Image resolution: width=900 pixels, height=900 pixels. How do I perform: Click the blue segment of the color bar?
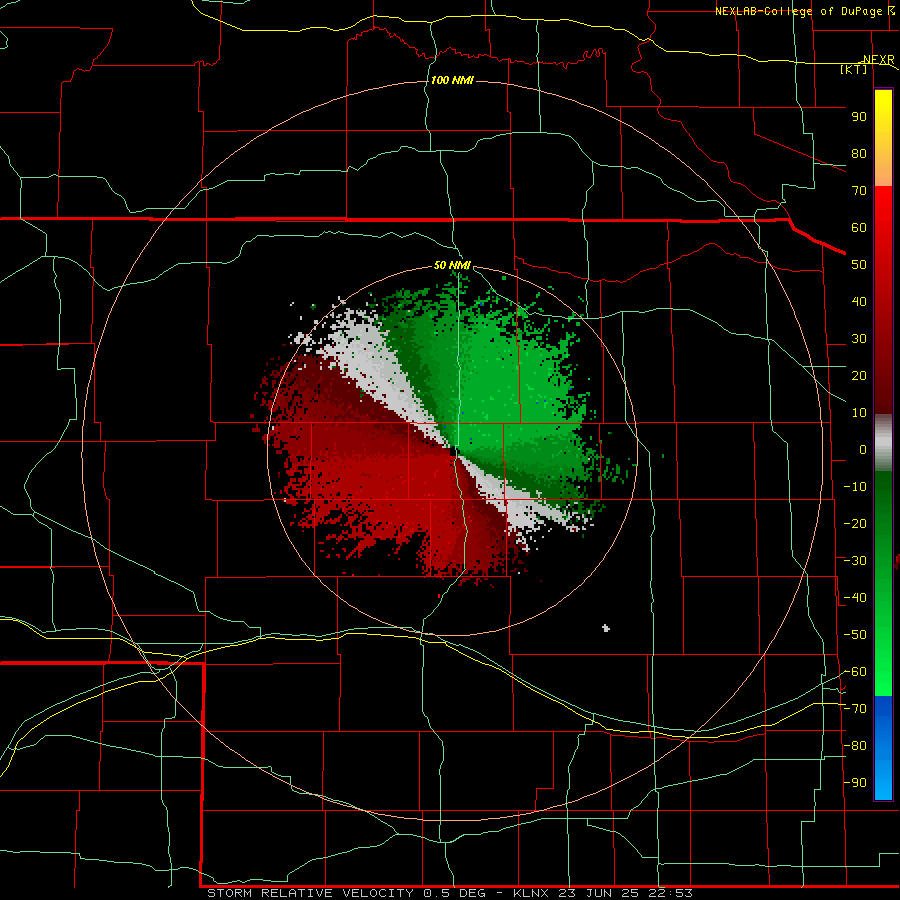pos(883,748)
